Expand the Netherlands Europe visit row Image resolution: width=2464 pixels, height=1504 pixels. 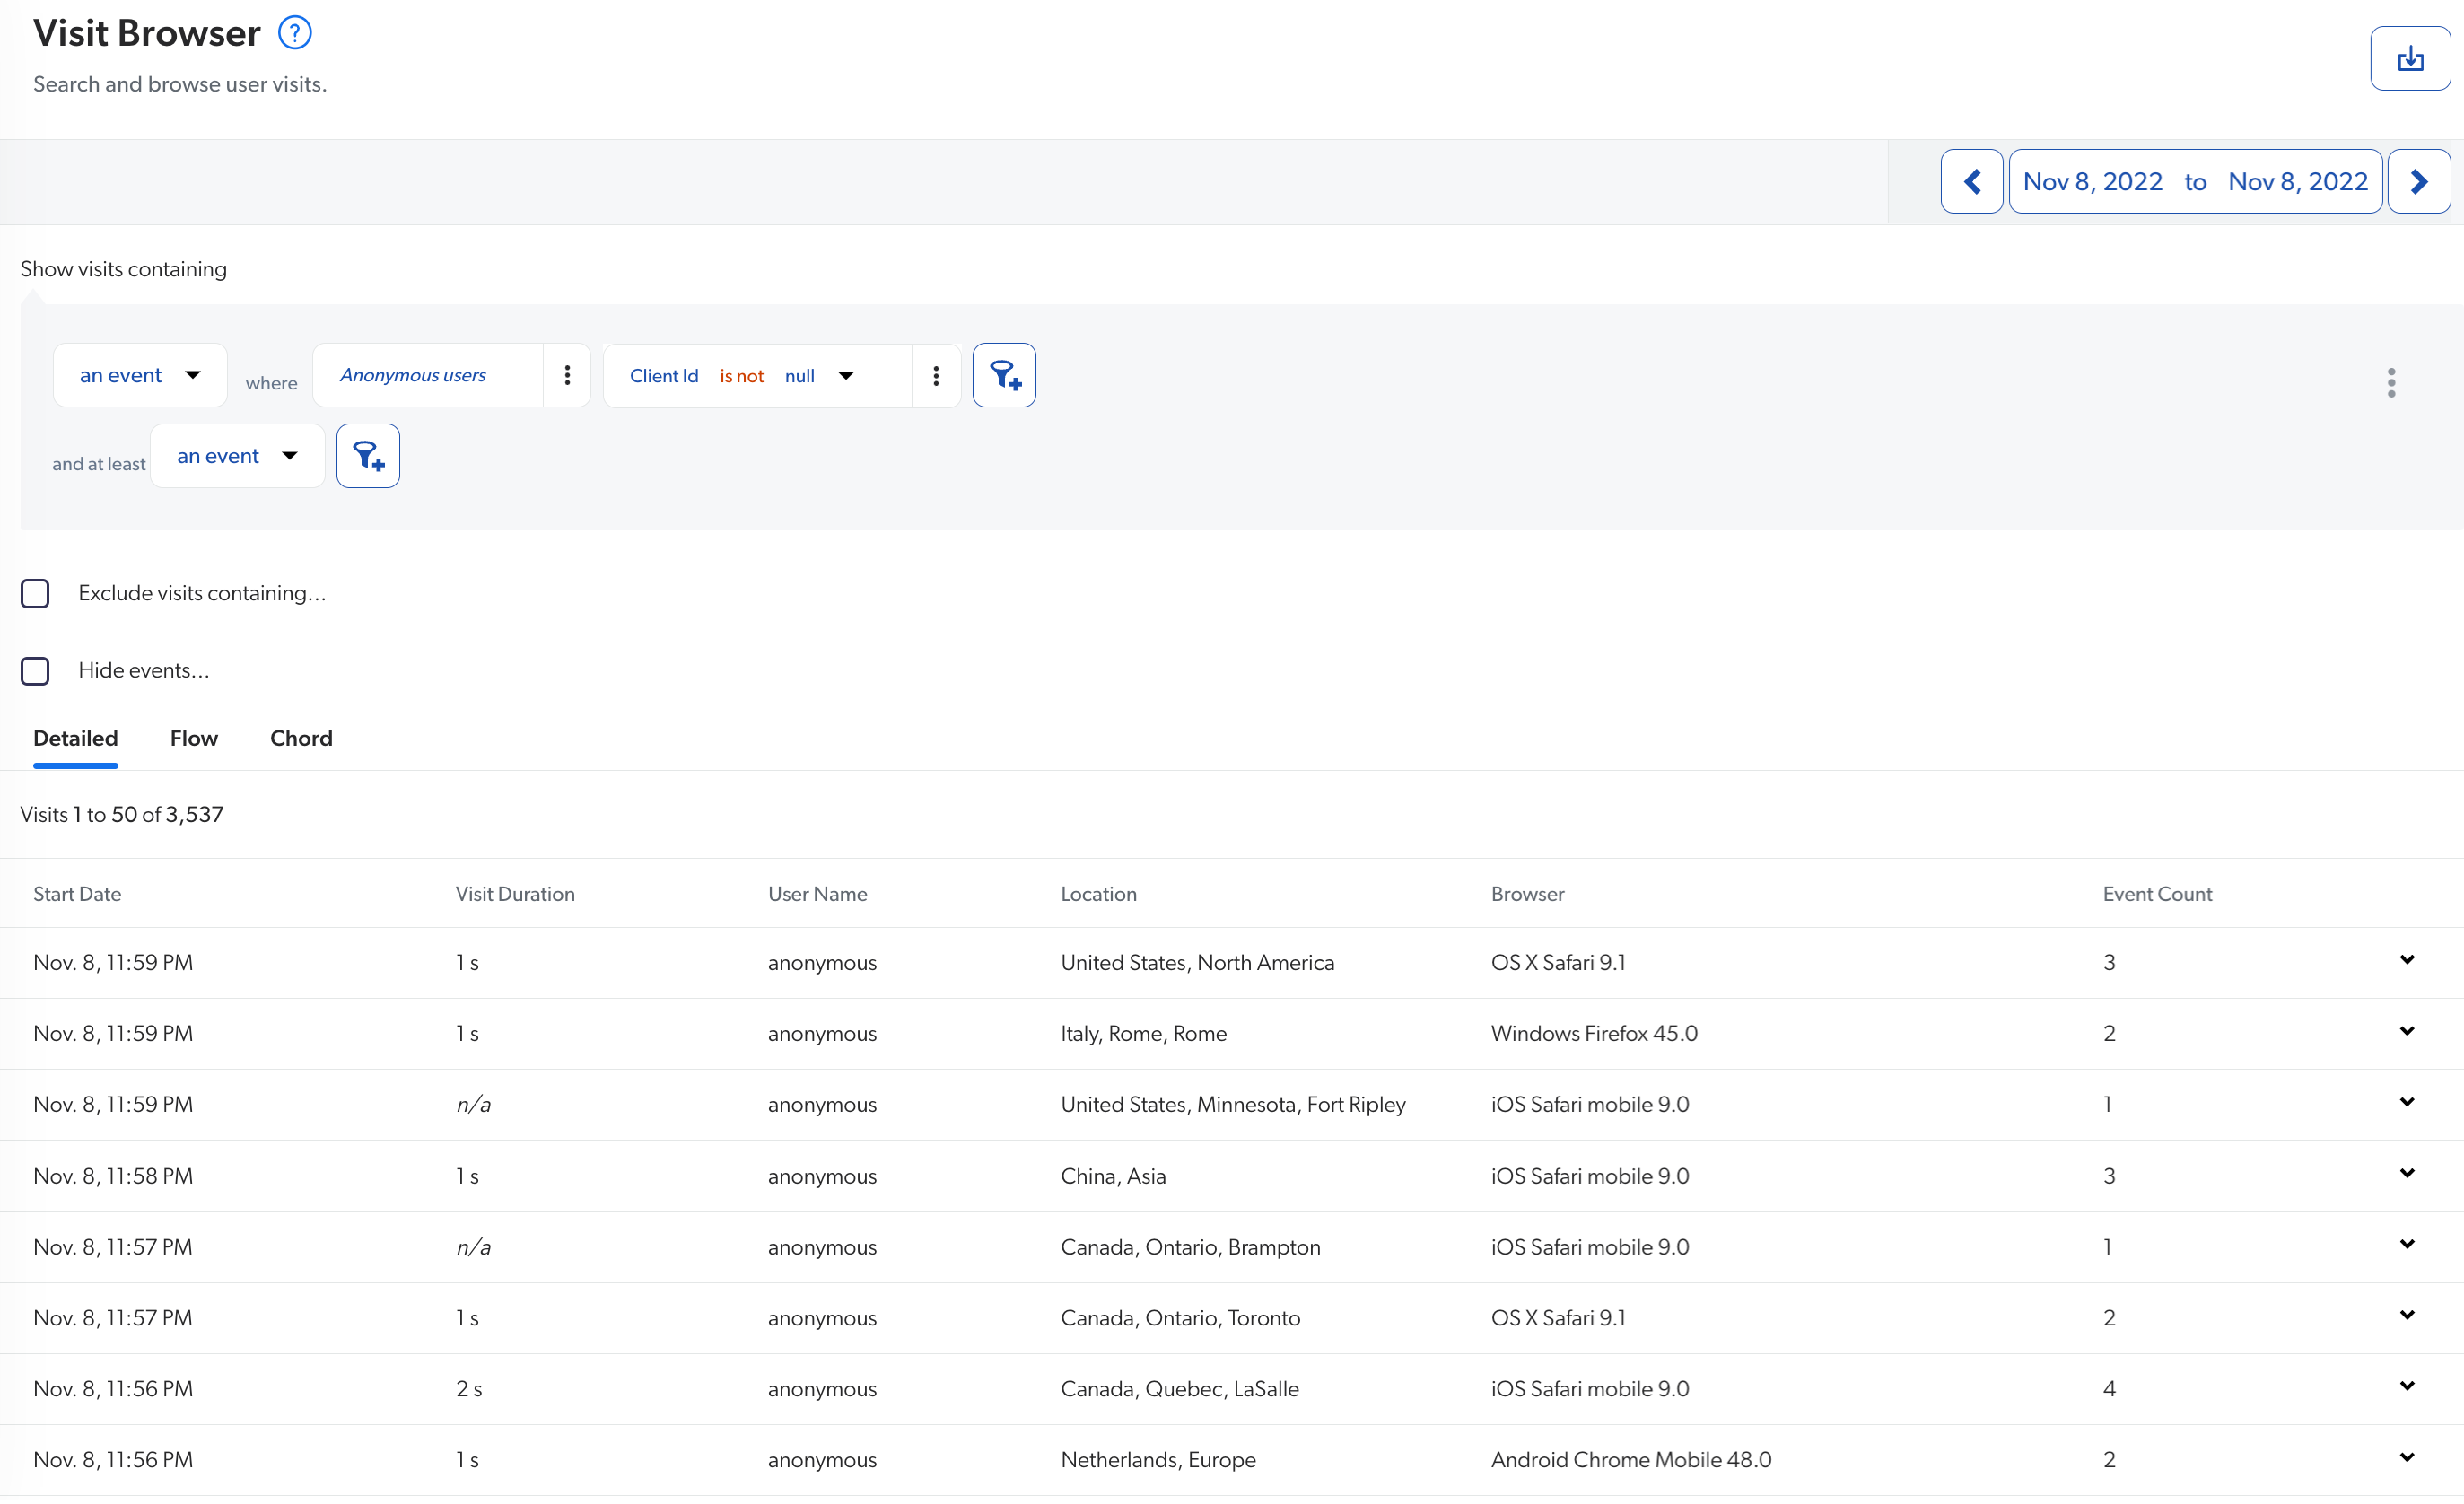point(2406,1458)
